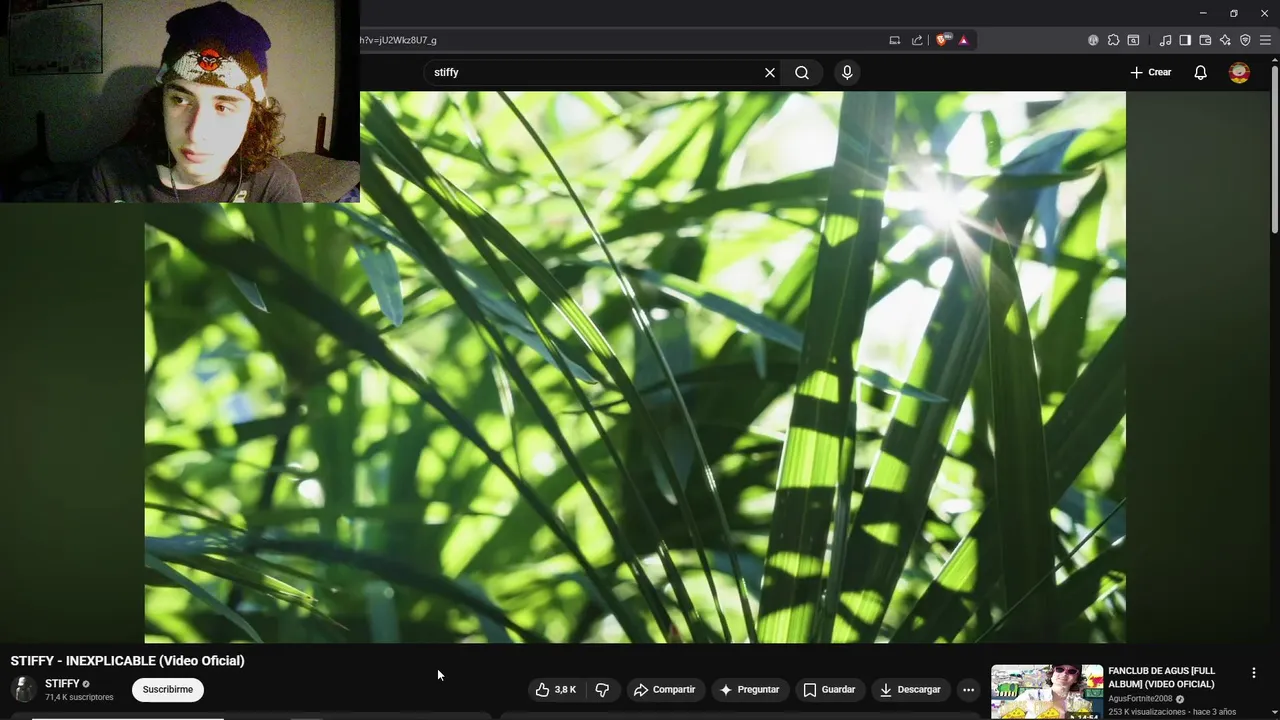Open the Crear menu

(1150, 72)
